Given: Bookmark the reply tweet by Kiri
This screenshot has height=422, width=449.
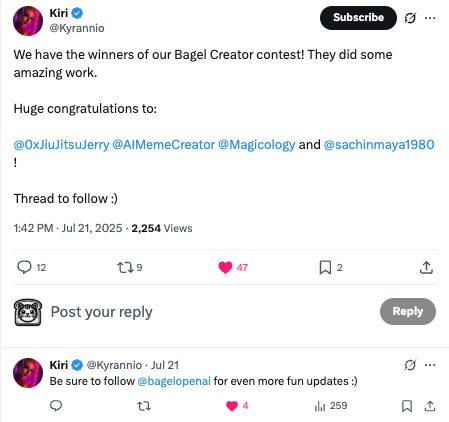Looking at the screenshot, I should [407, 406].
